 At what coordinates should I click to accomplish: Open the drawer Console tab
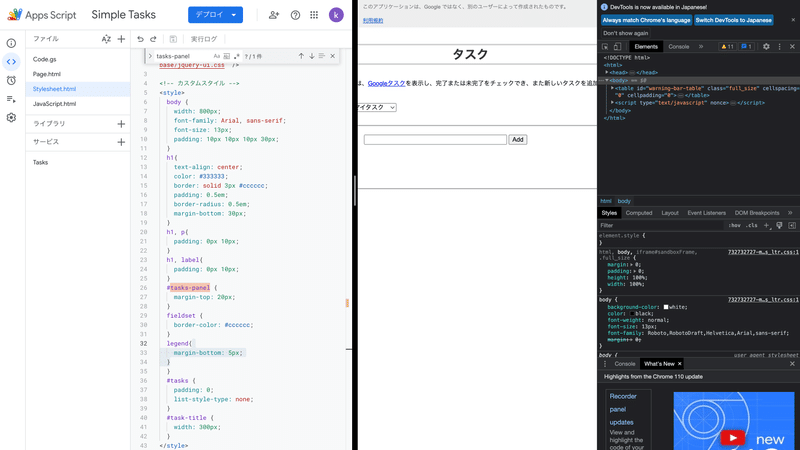coord(624,364)
